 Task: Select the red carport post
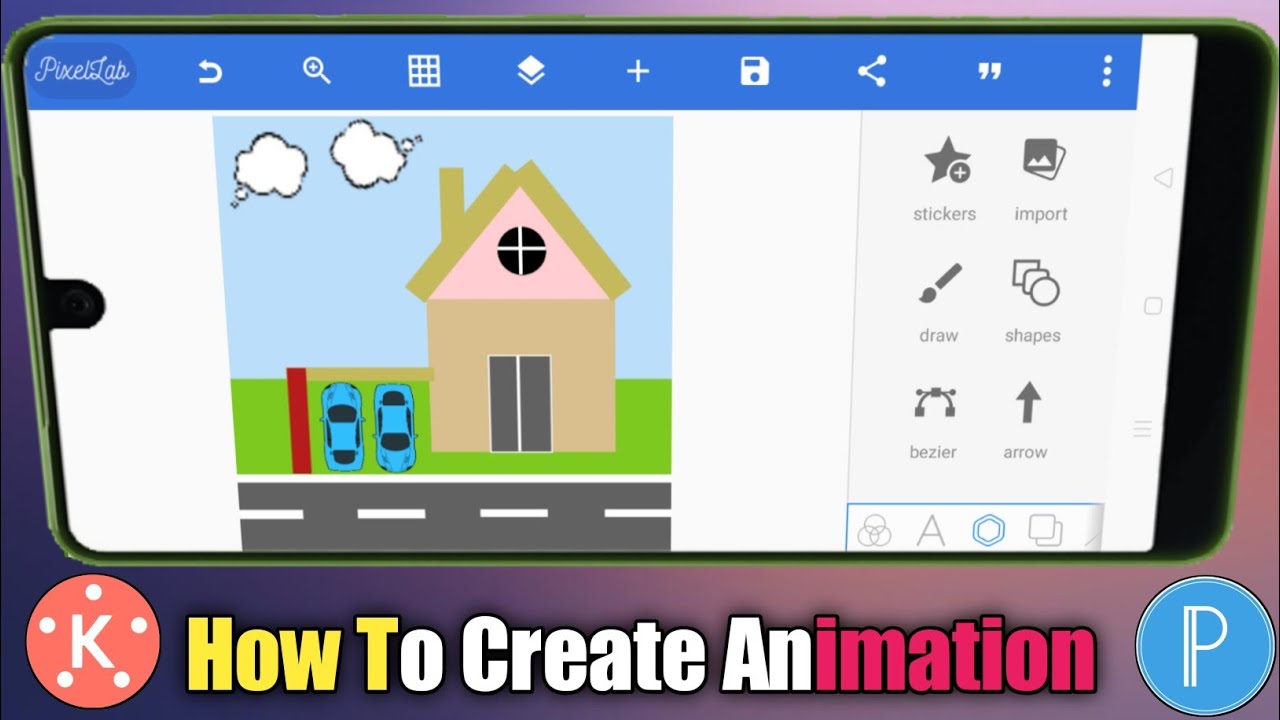coord(298,420)
